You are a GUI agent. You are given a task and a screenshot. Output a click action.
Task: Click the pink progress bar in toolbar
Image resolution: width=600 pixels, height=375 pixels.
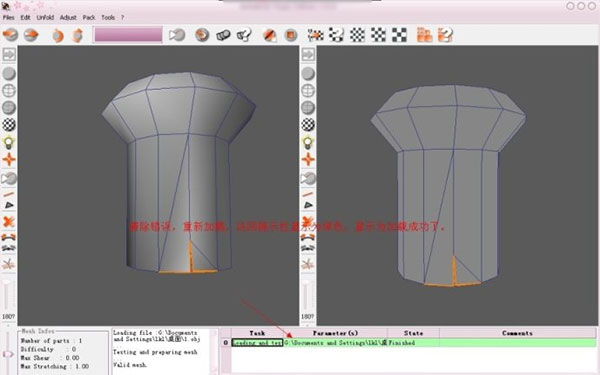(x=128, y=35)
